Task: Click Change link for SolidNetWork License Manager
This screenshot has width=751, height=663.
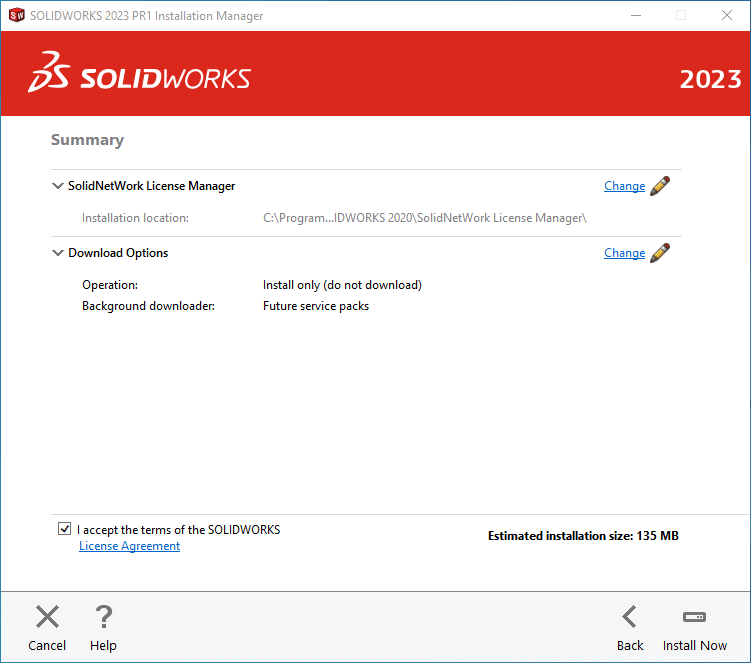Action: pyautogui.click(x=625, y=186)
